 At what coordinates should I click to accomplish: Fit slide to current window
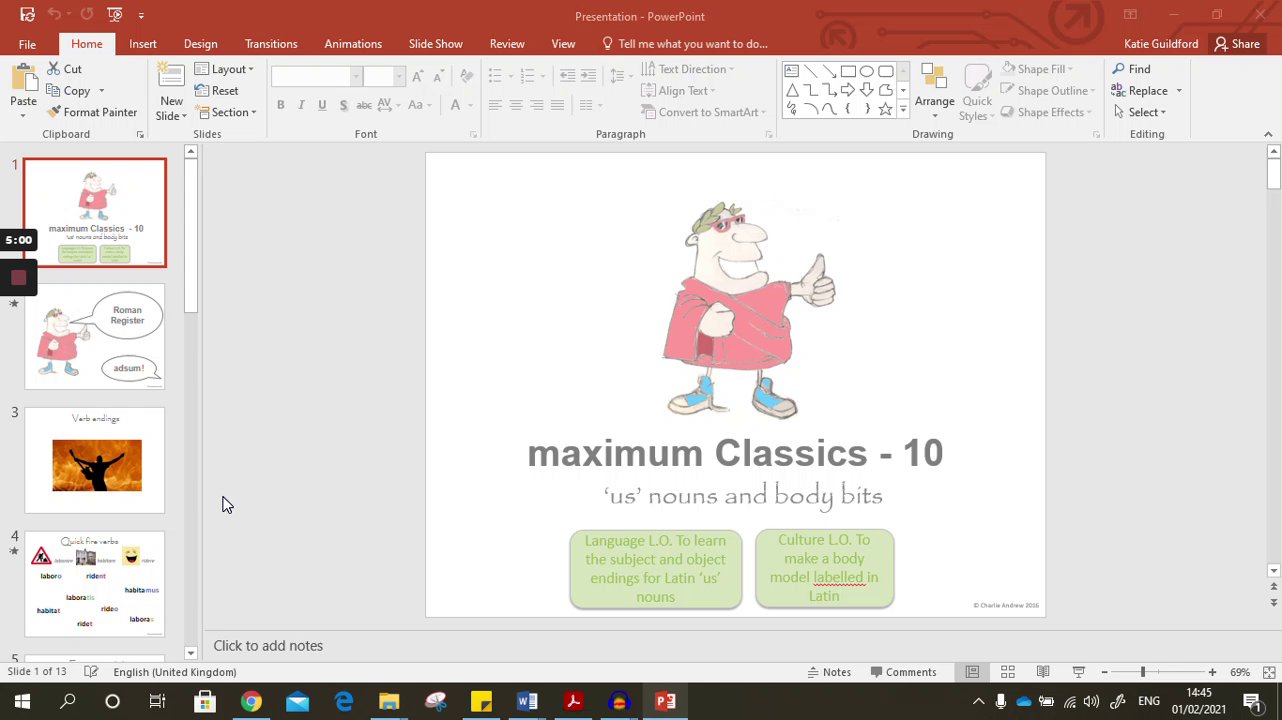pos(1268,672)
